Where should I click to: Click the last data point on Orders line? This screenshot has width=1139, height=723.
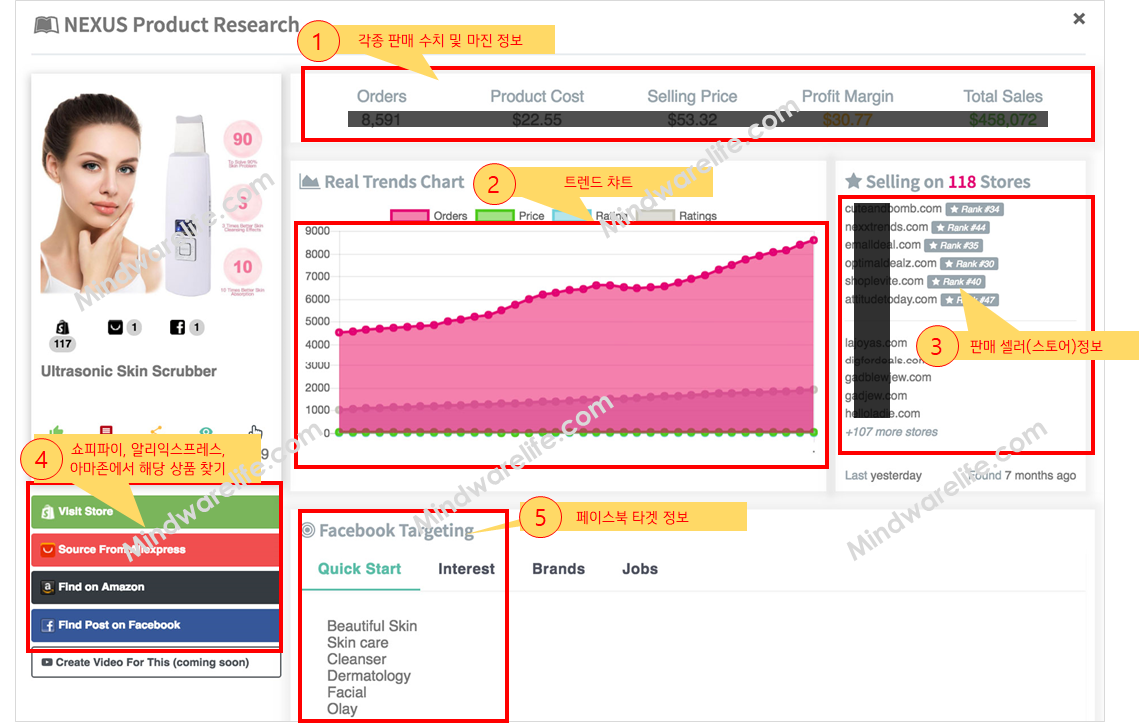click(x=814, y=240)
